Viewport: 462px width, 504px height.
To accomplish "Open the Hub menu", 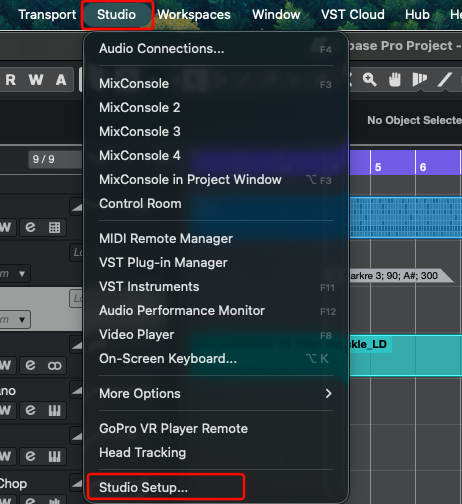I will point(417,15).
